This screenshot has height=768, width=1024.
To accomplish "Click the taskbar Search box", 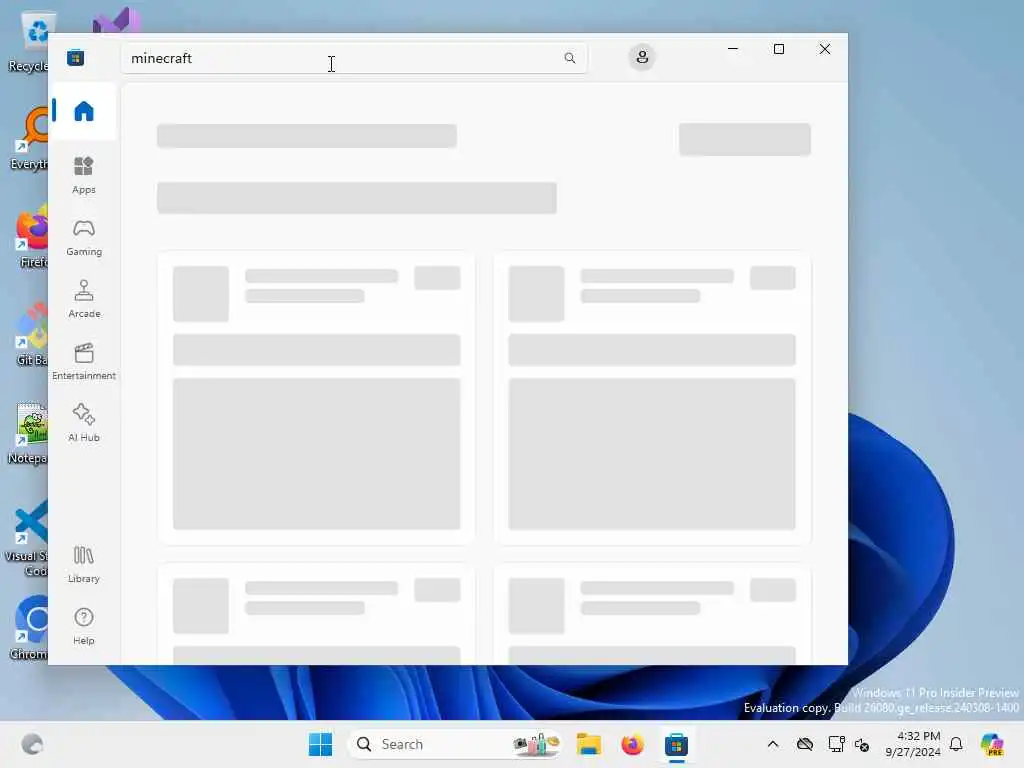I will point(456,744).
